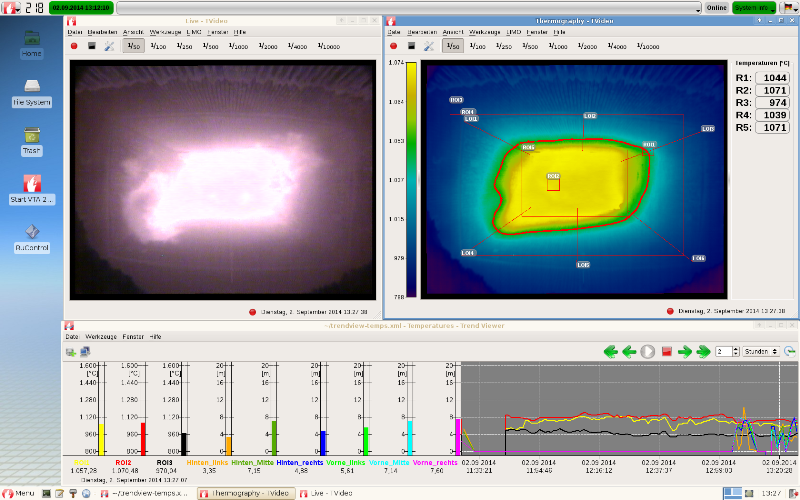
Task: Open the System Info dropdown
Action: 754,8
